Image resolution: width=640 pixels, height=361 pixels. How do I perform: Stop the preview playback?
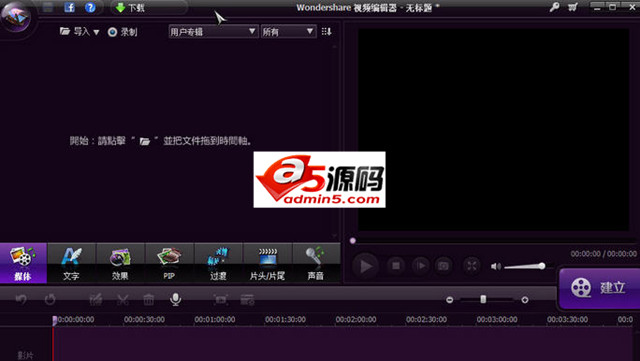[x=396, y=266]
